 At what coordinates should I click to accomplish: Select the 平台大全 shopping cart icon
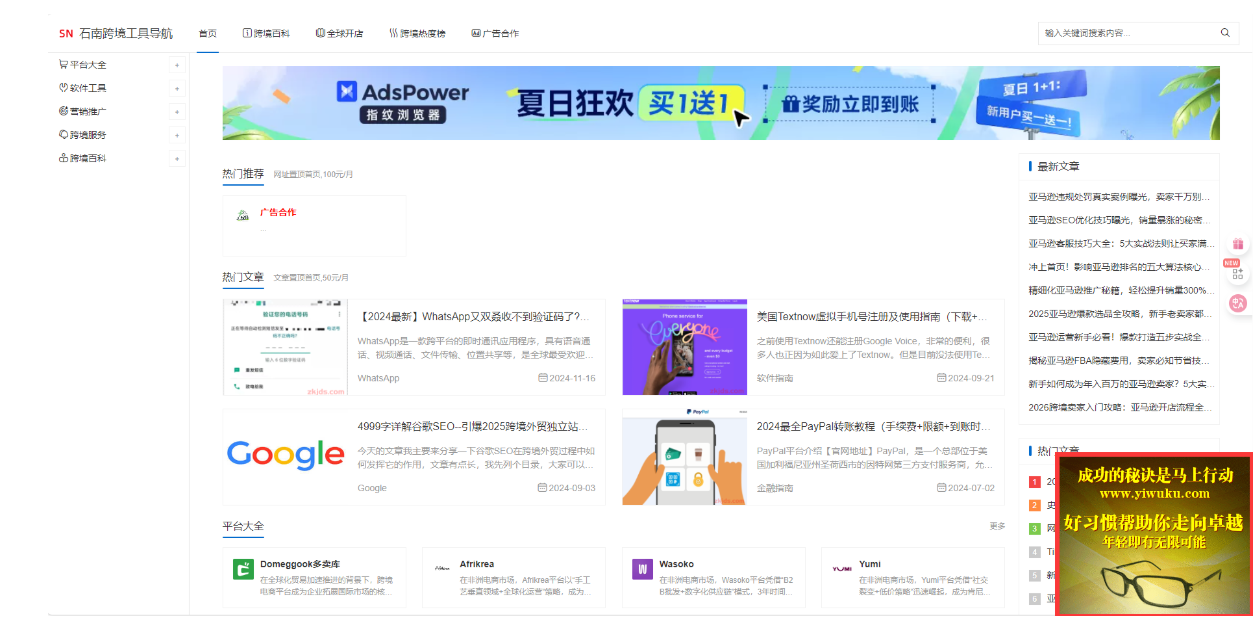coord(63,63)
